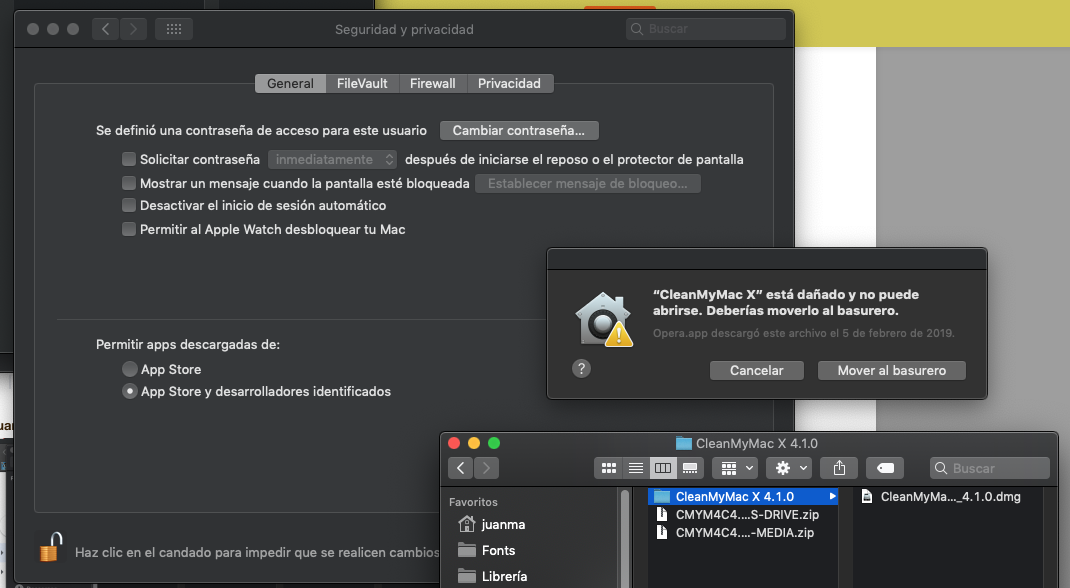Image resolution: width=1070 pixels, height=588 pixels.
Task: Switch to the General tab
Action: [290, 83]
